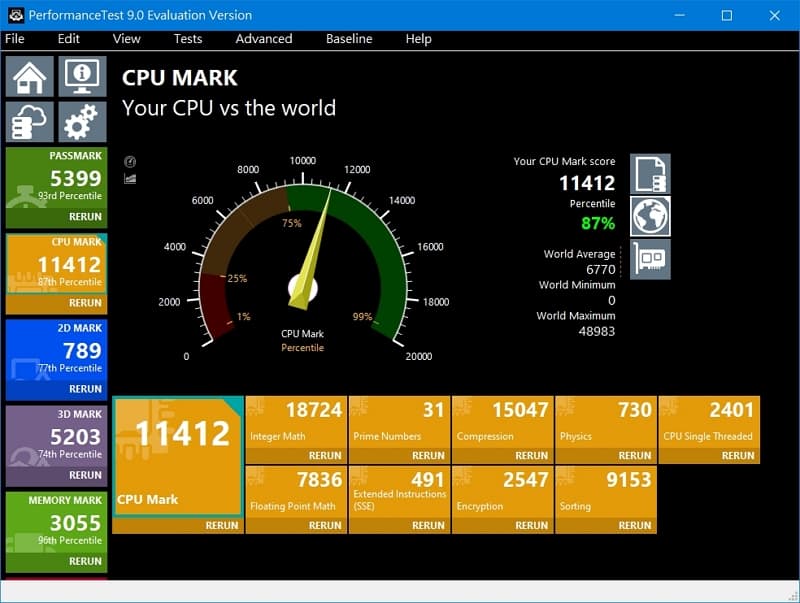Select the Sorting 9153 tile
Screen dimensions: 800x603
coord(606,492)
